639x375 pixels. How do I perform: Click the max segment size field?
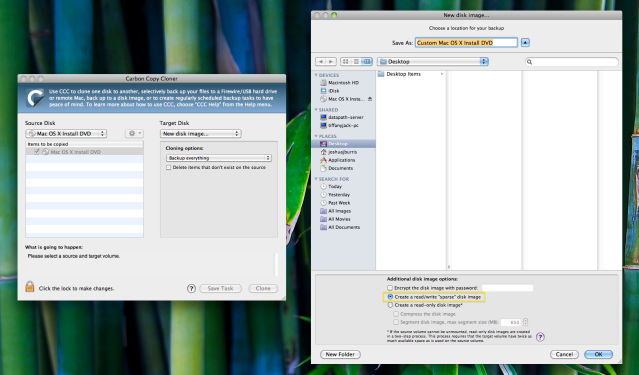point(511,322)
